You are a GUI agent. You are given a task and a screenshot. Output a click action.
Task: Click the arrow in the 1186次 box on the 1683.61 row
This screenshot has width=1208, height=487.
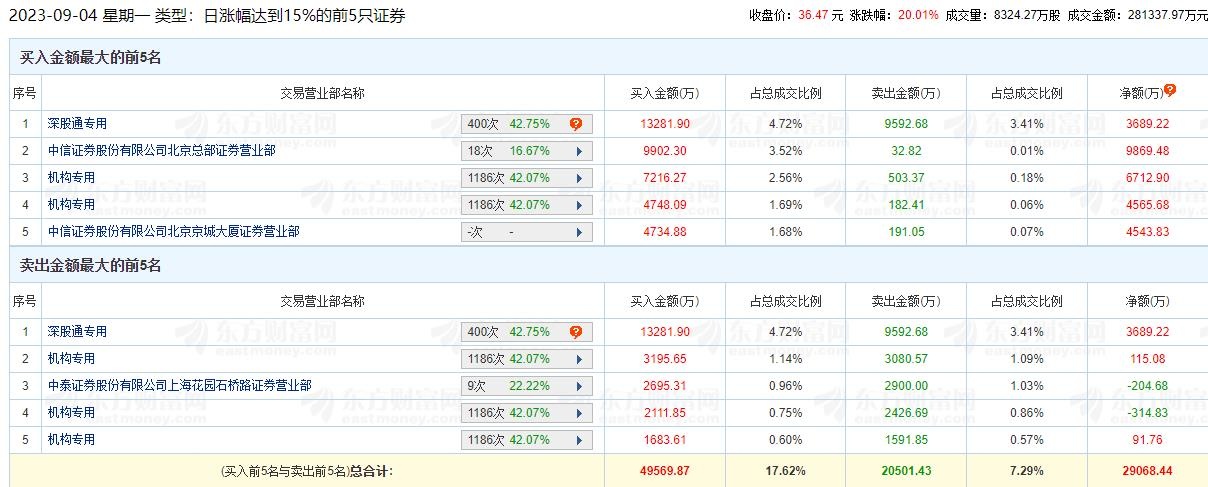tap(579, 440)
